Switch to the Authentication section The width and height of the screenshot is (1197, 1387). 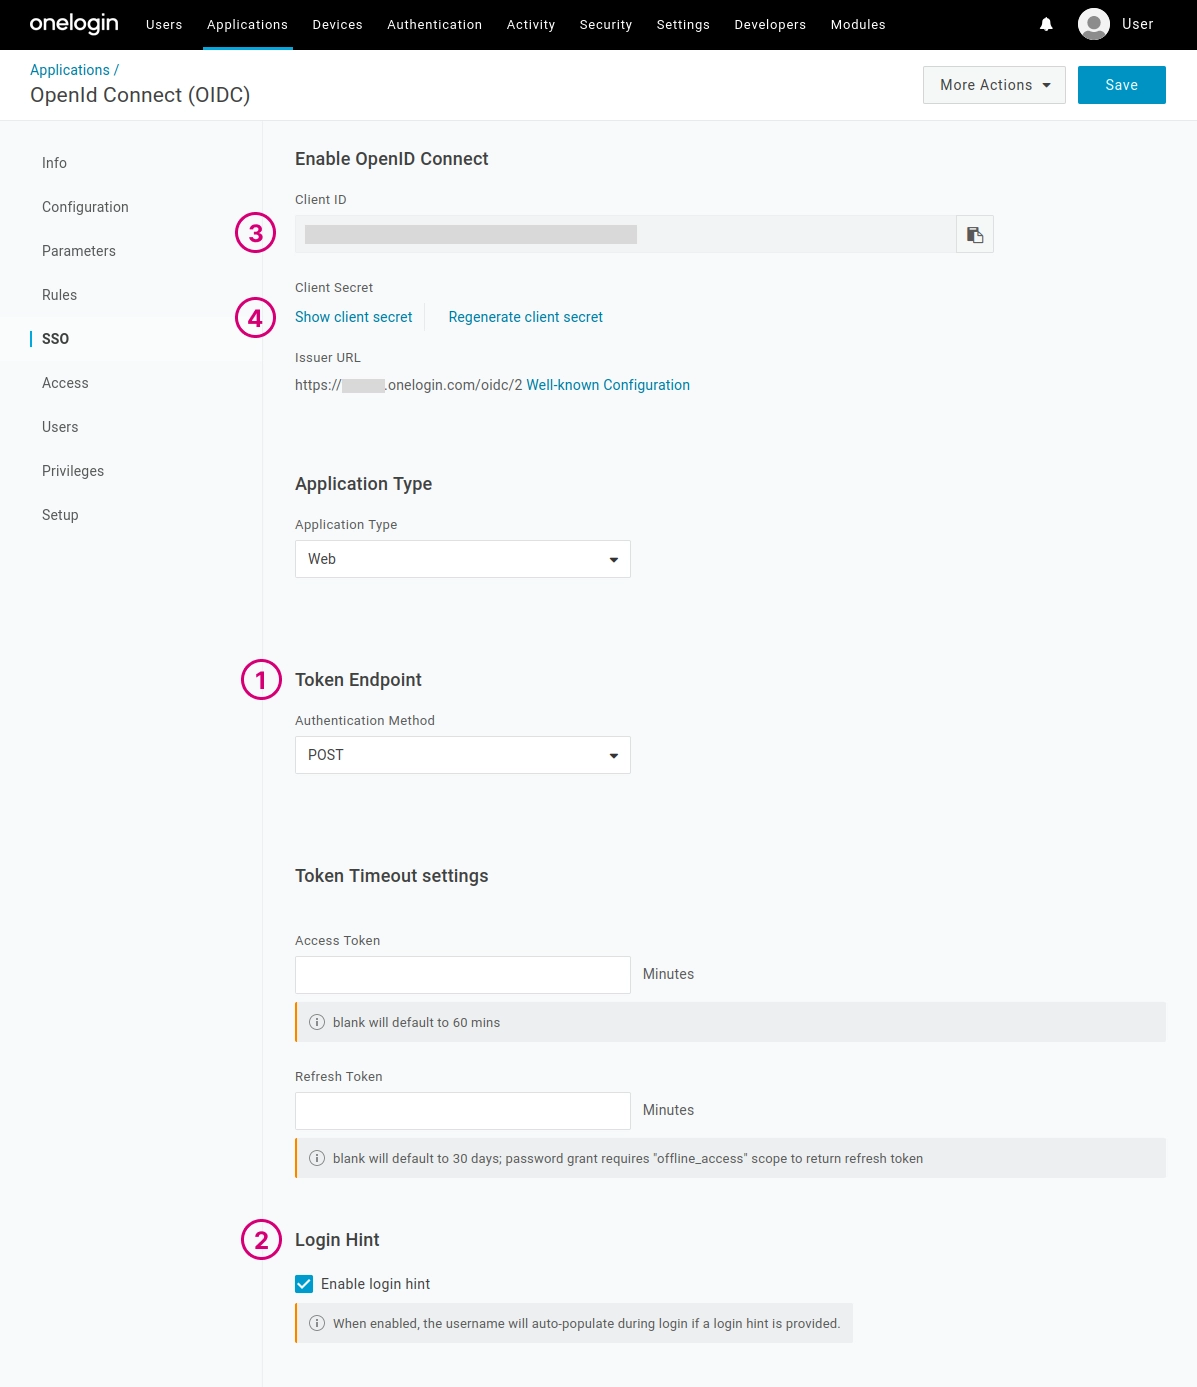[434, 24]
